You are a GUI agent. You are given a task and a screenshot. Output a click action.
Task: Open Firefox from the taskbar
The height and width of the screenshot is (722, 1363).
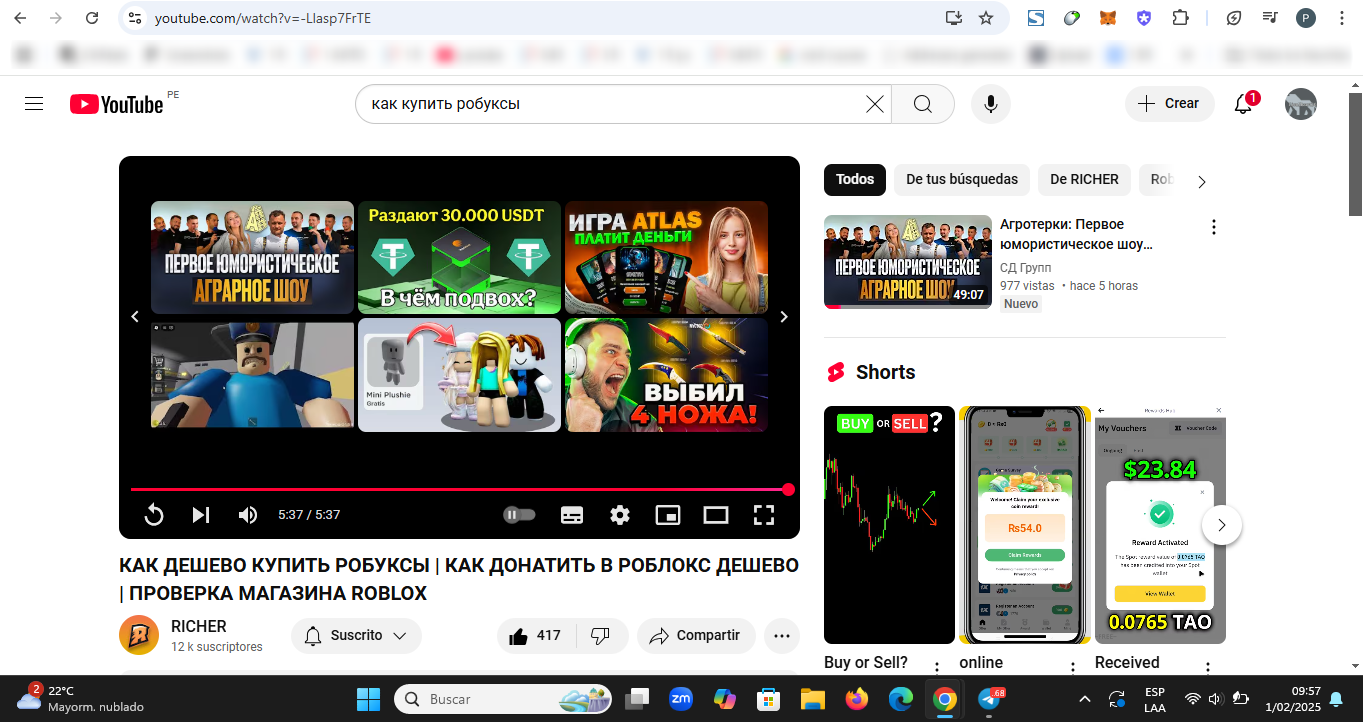pos(856,699)
